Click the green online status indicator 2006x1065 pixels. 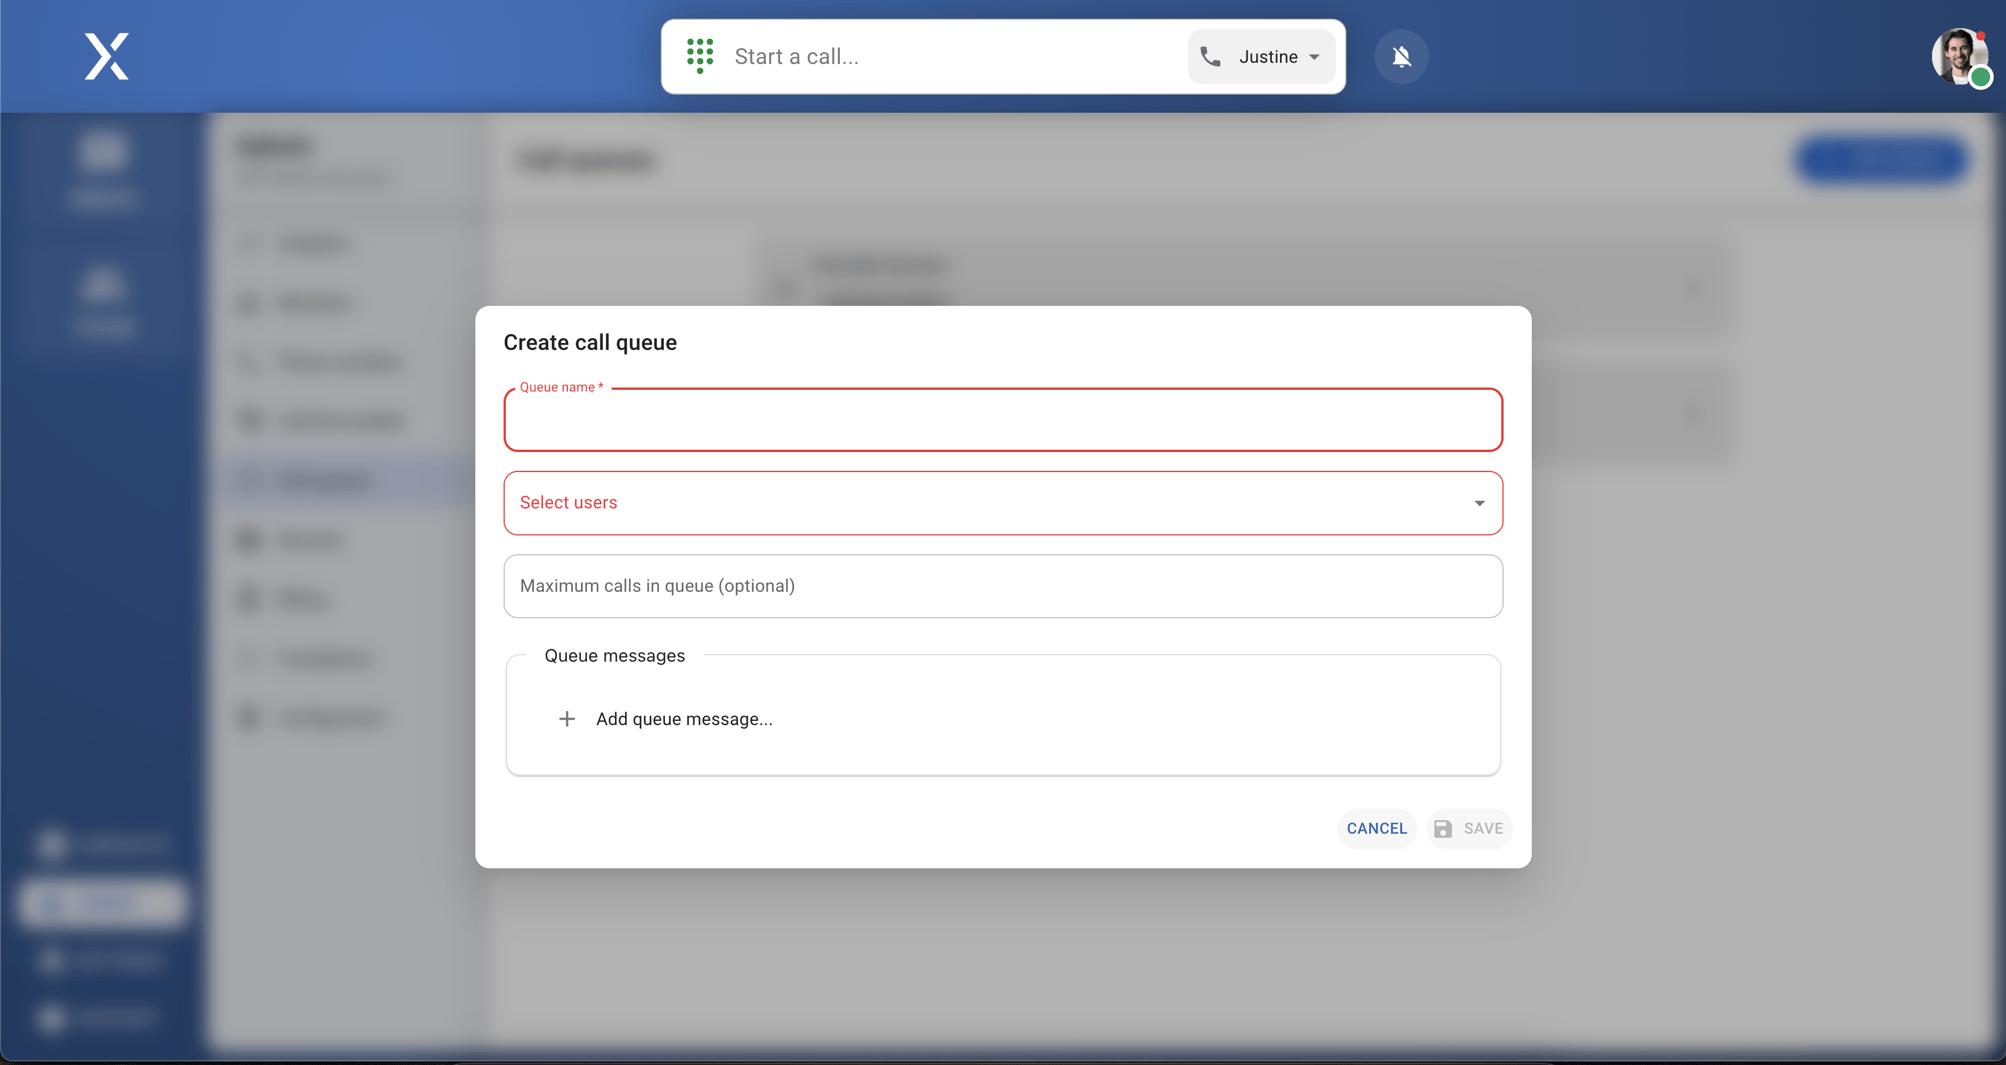(x=1980, y=77)
